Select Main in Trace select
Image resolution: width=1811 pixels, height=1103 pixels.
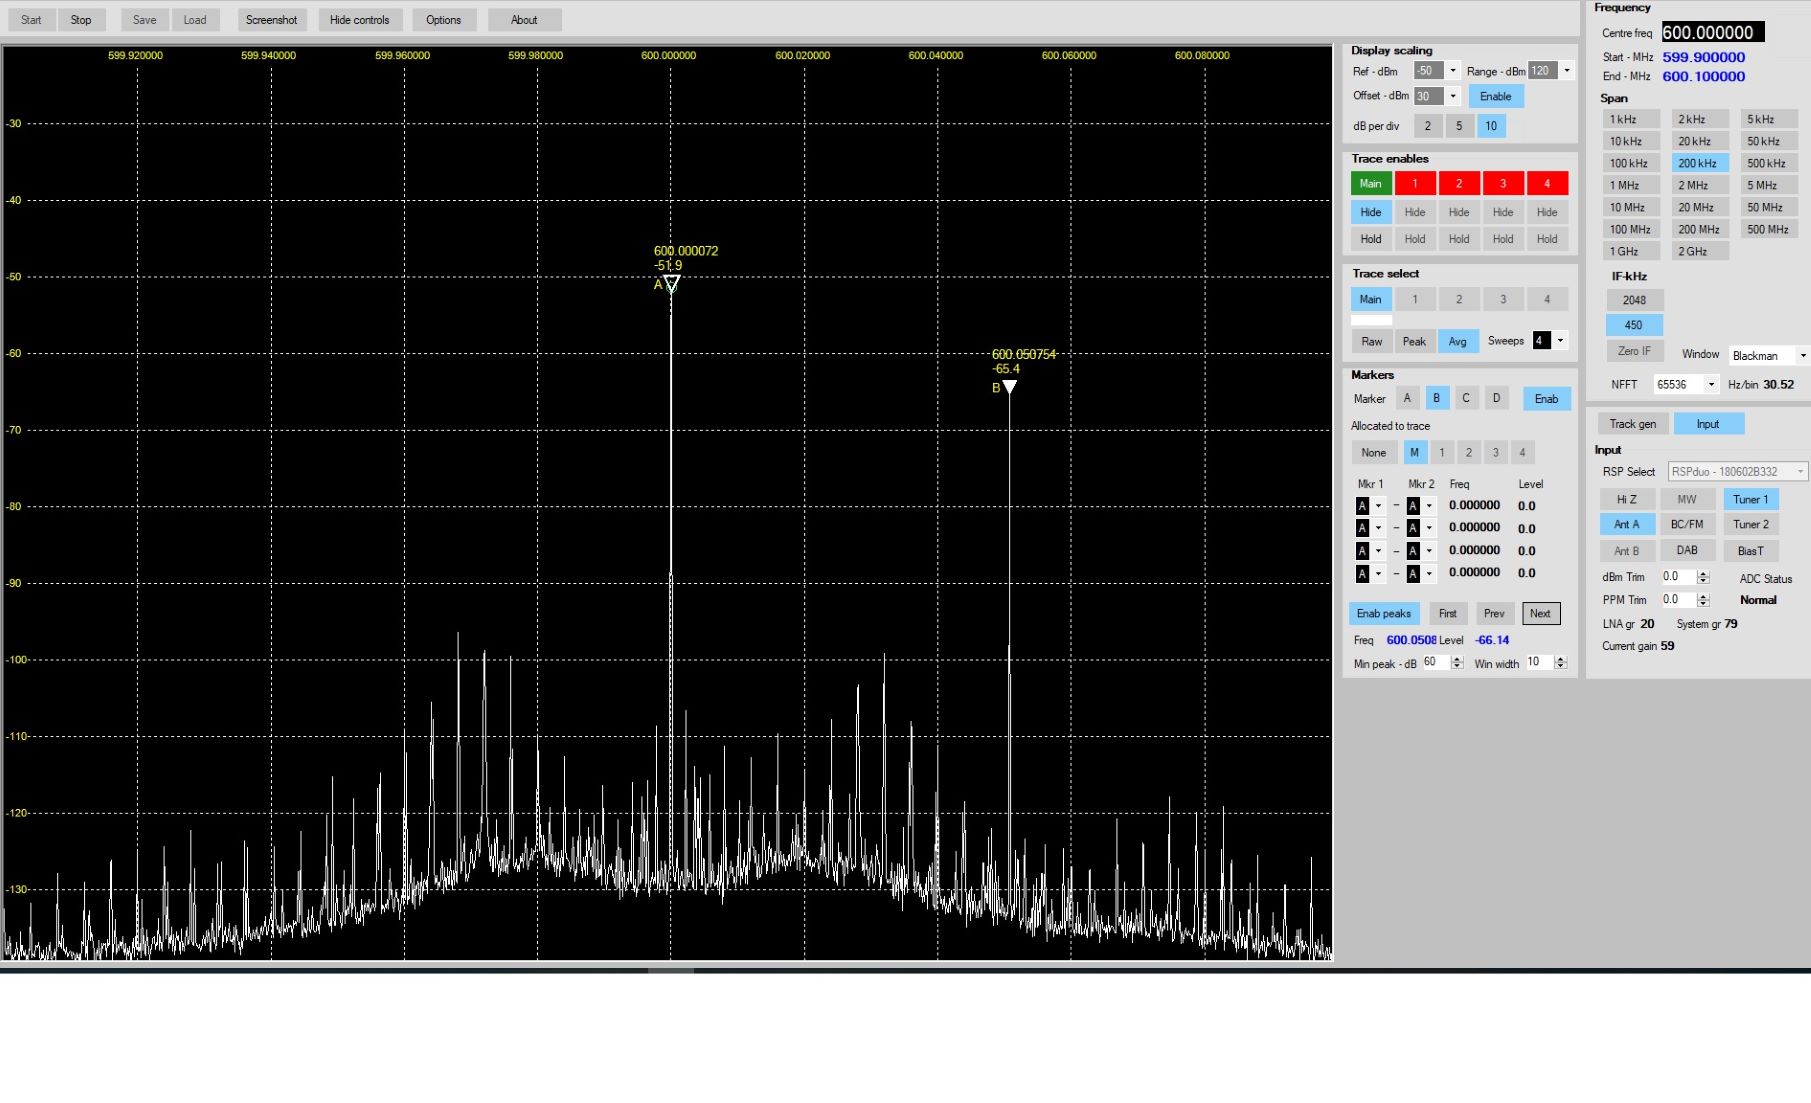1371,299
